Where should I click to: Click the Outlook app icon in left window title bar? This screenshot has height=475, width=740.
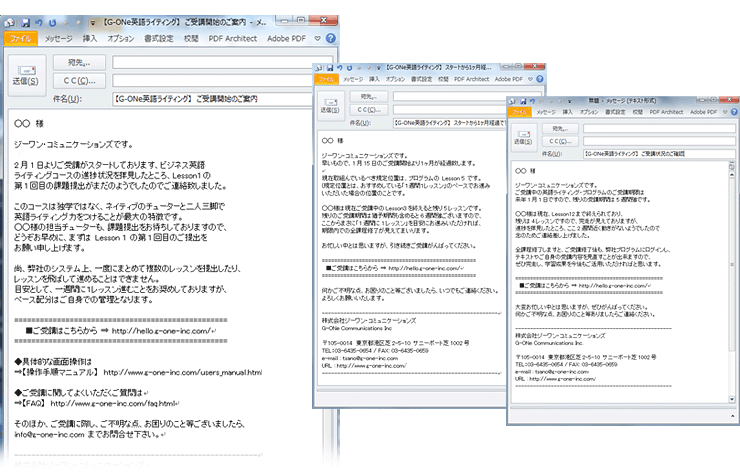(x=9, y=22)
